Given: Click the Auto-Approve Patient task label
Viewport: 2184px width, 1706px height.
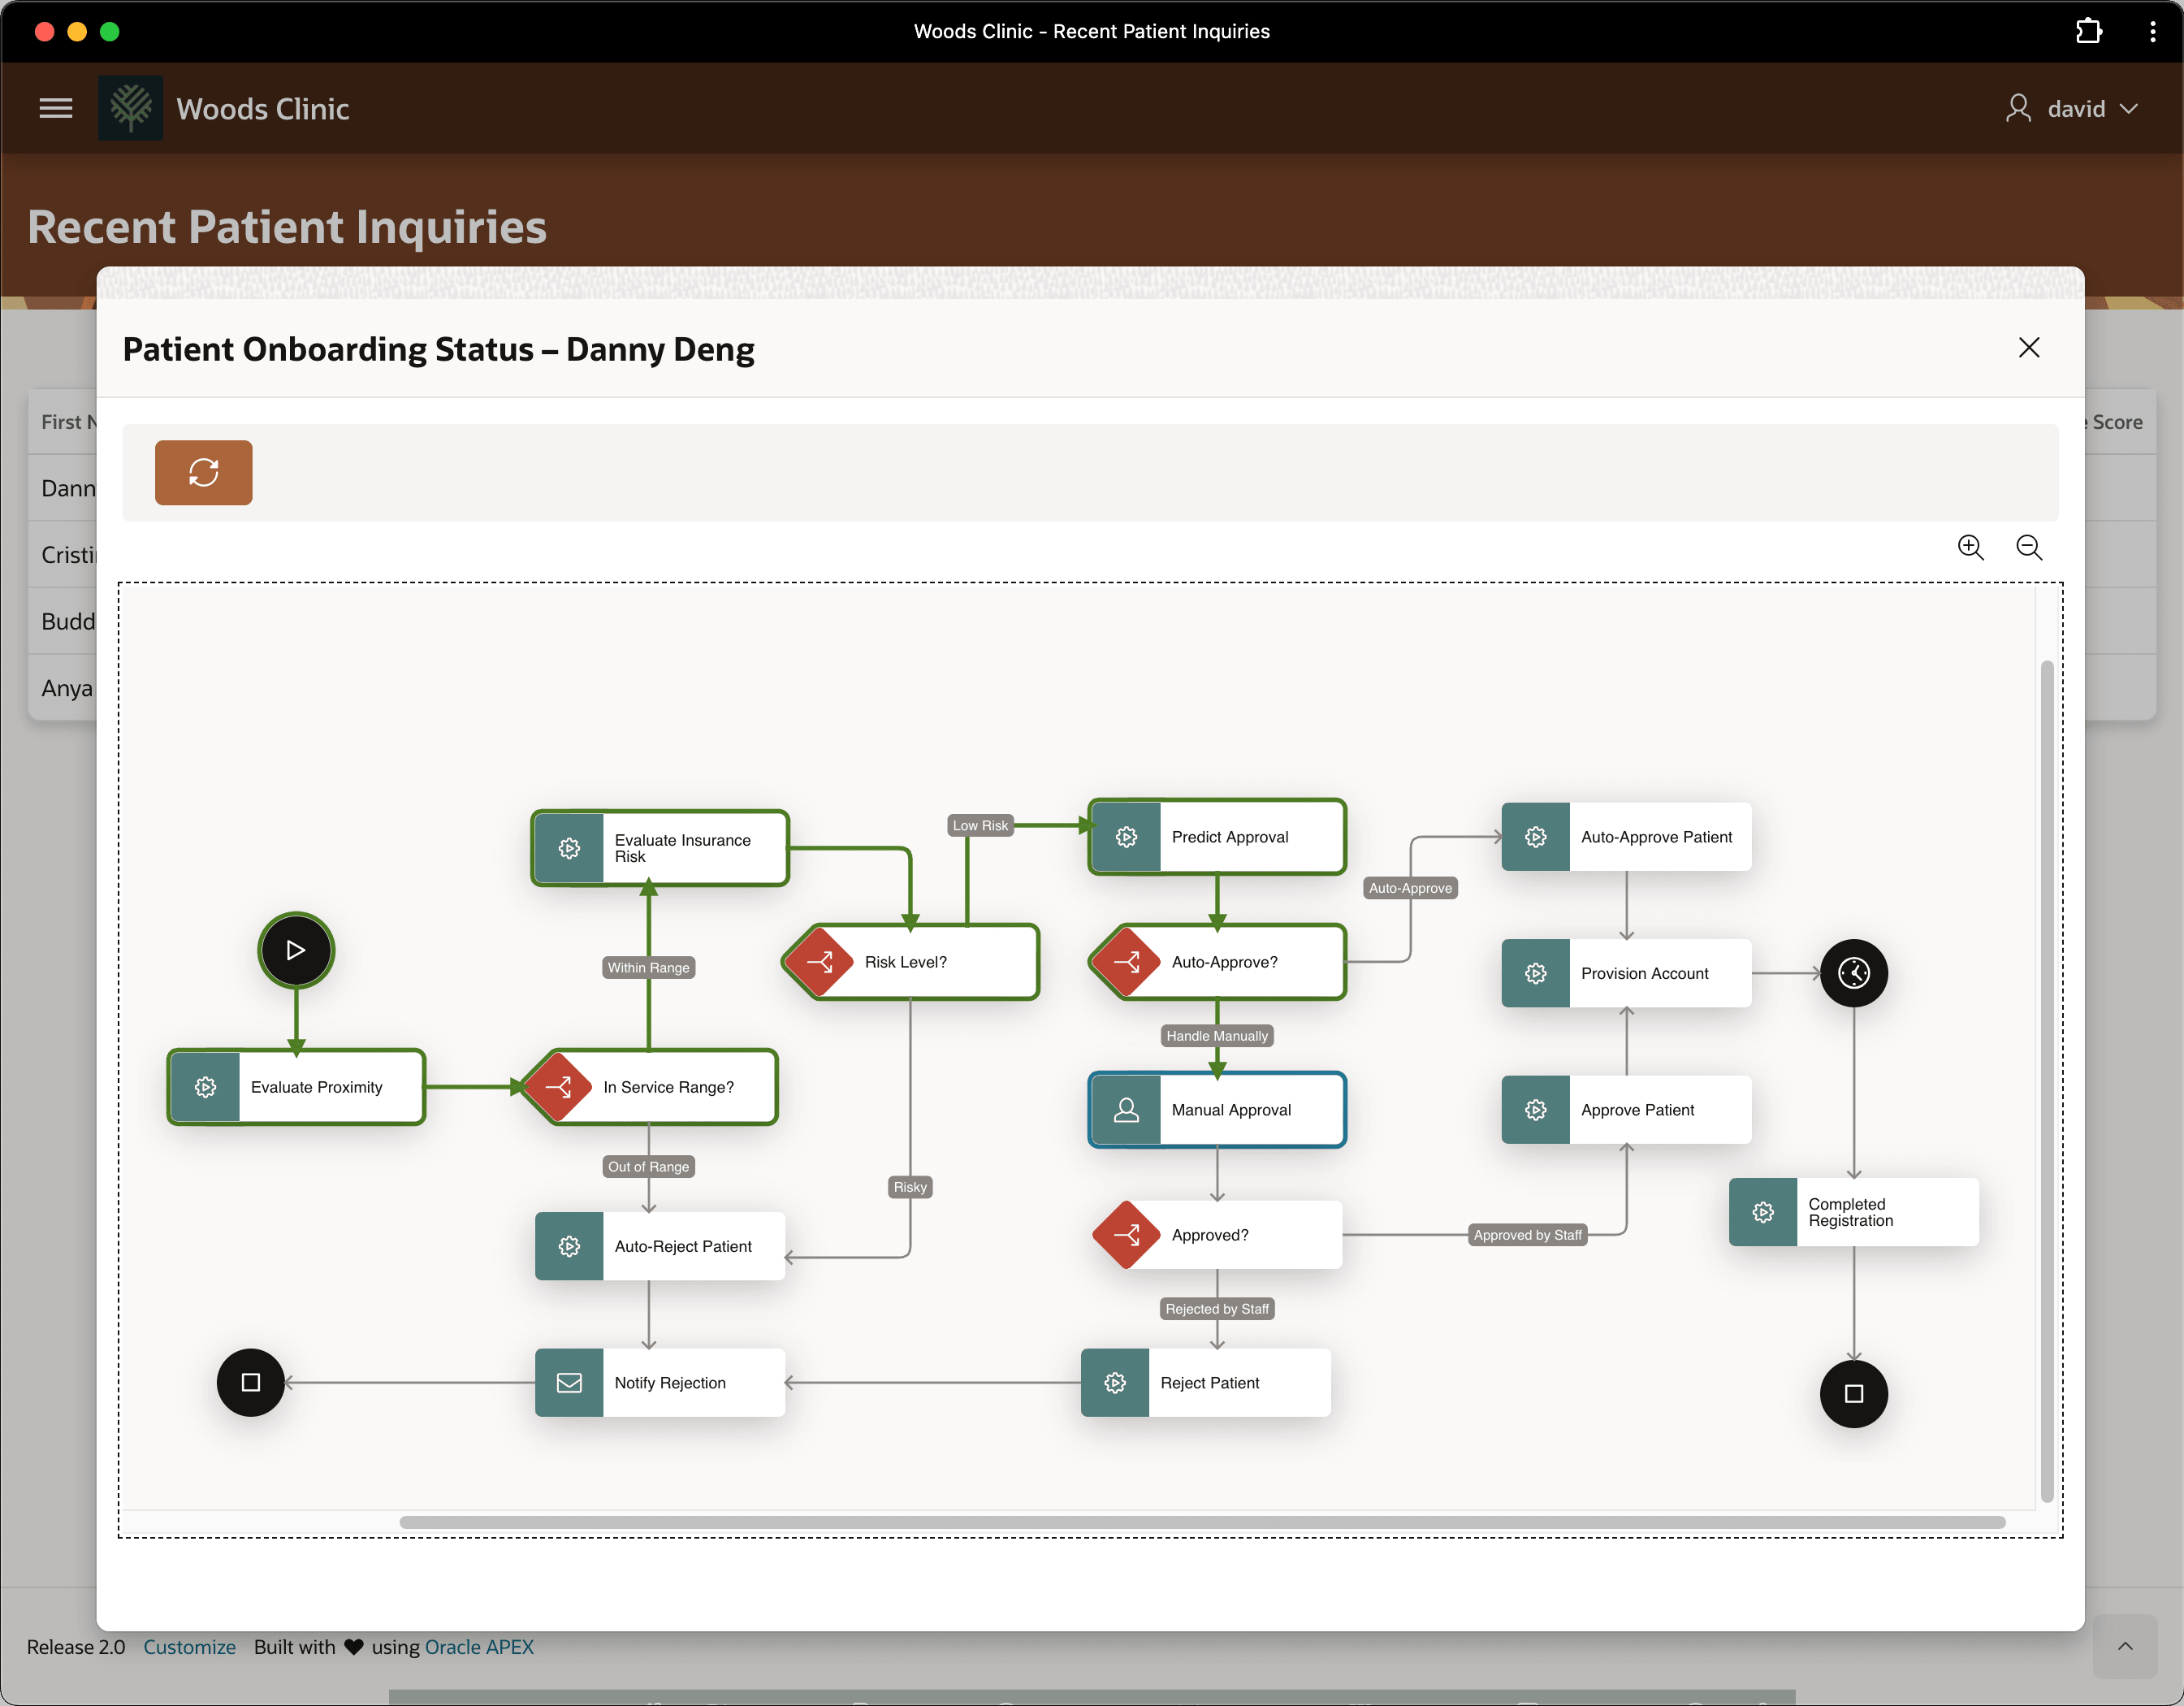Looking at the screenshot, I should 1656,837.
